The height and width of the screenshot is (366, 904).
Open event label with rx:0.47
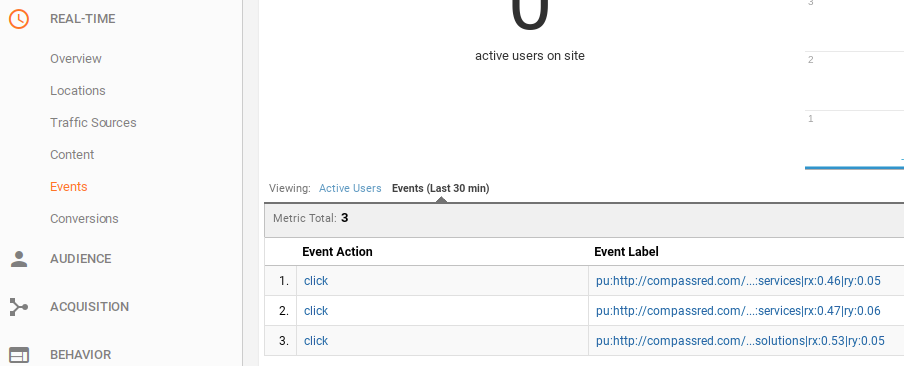pos(739,311)
